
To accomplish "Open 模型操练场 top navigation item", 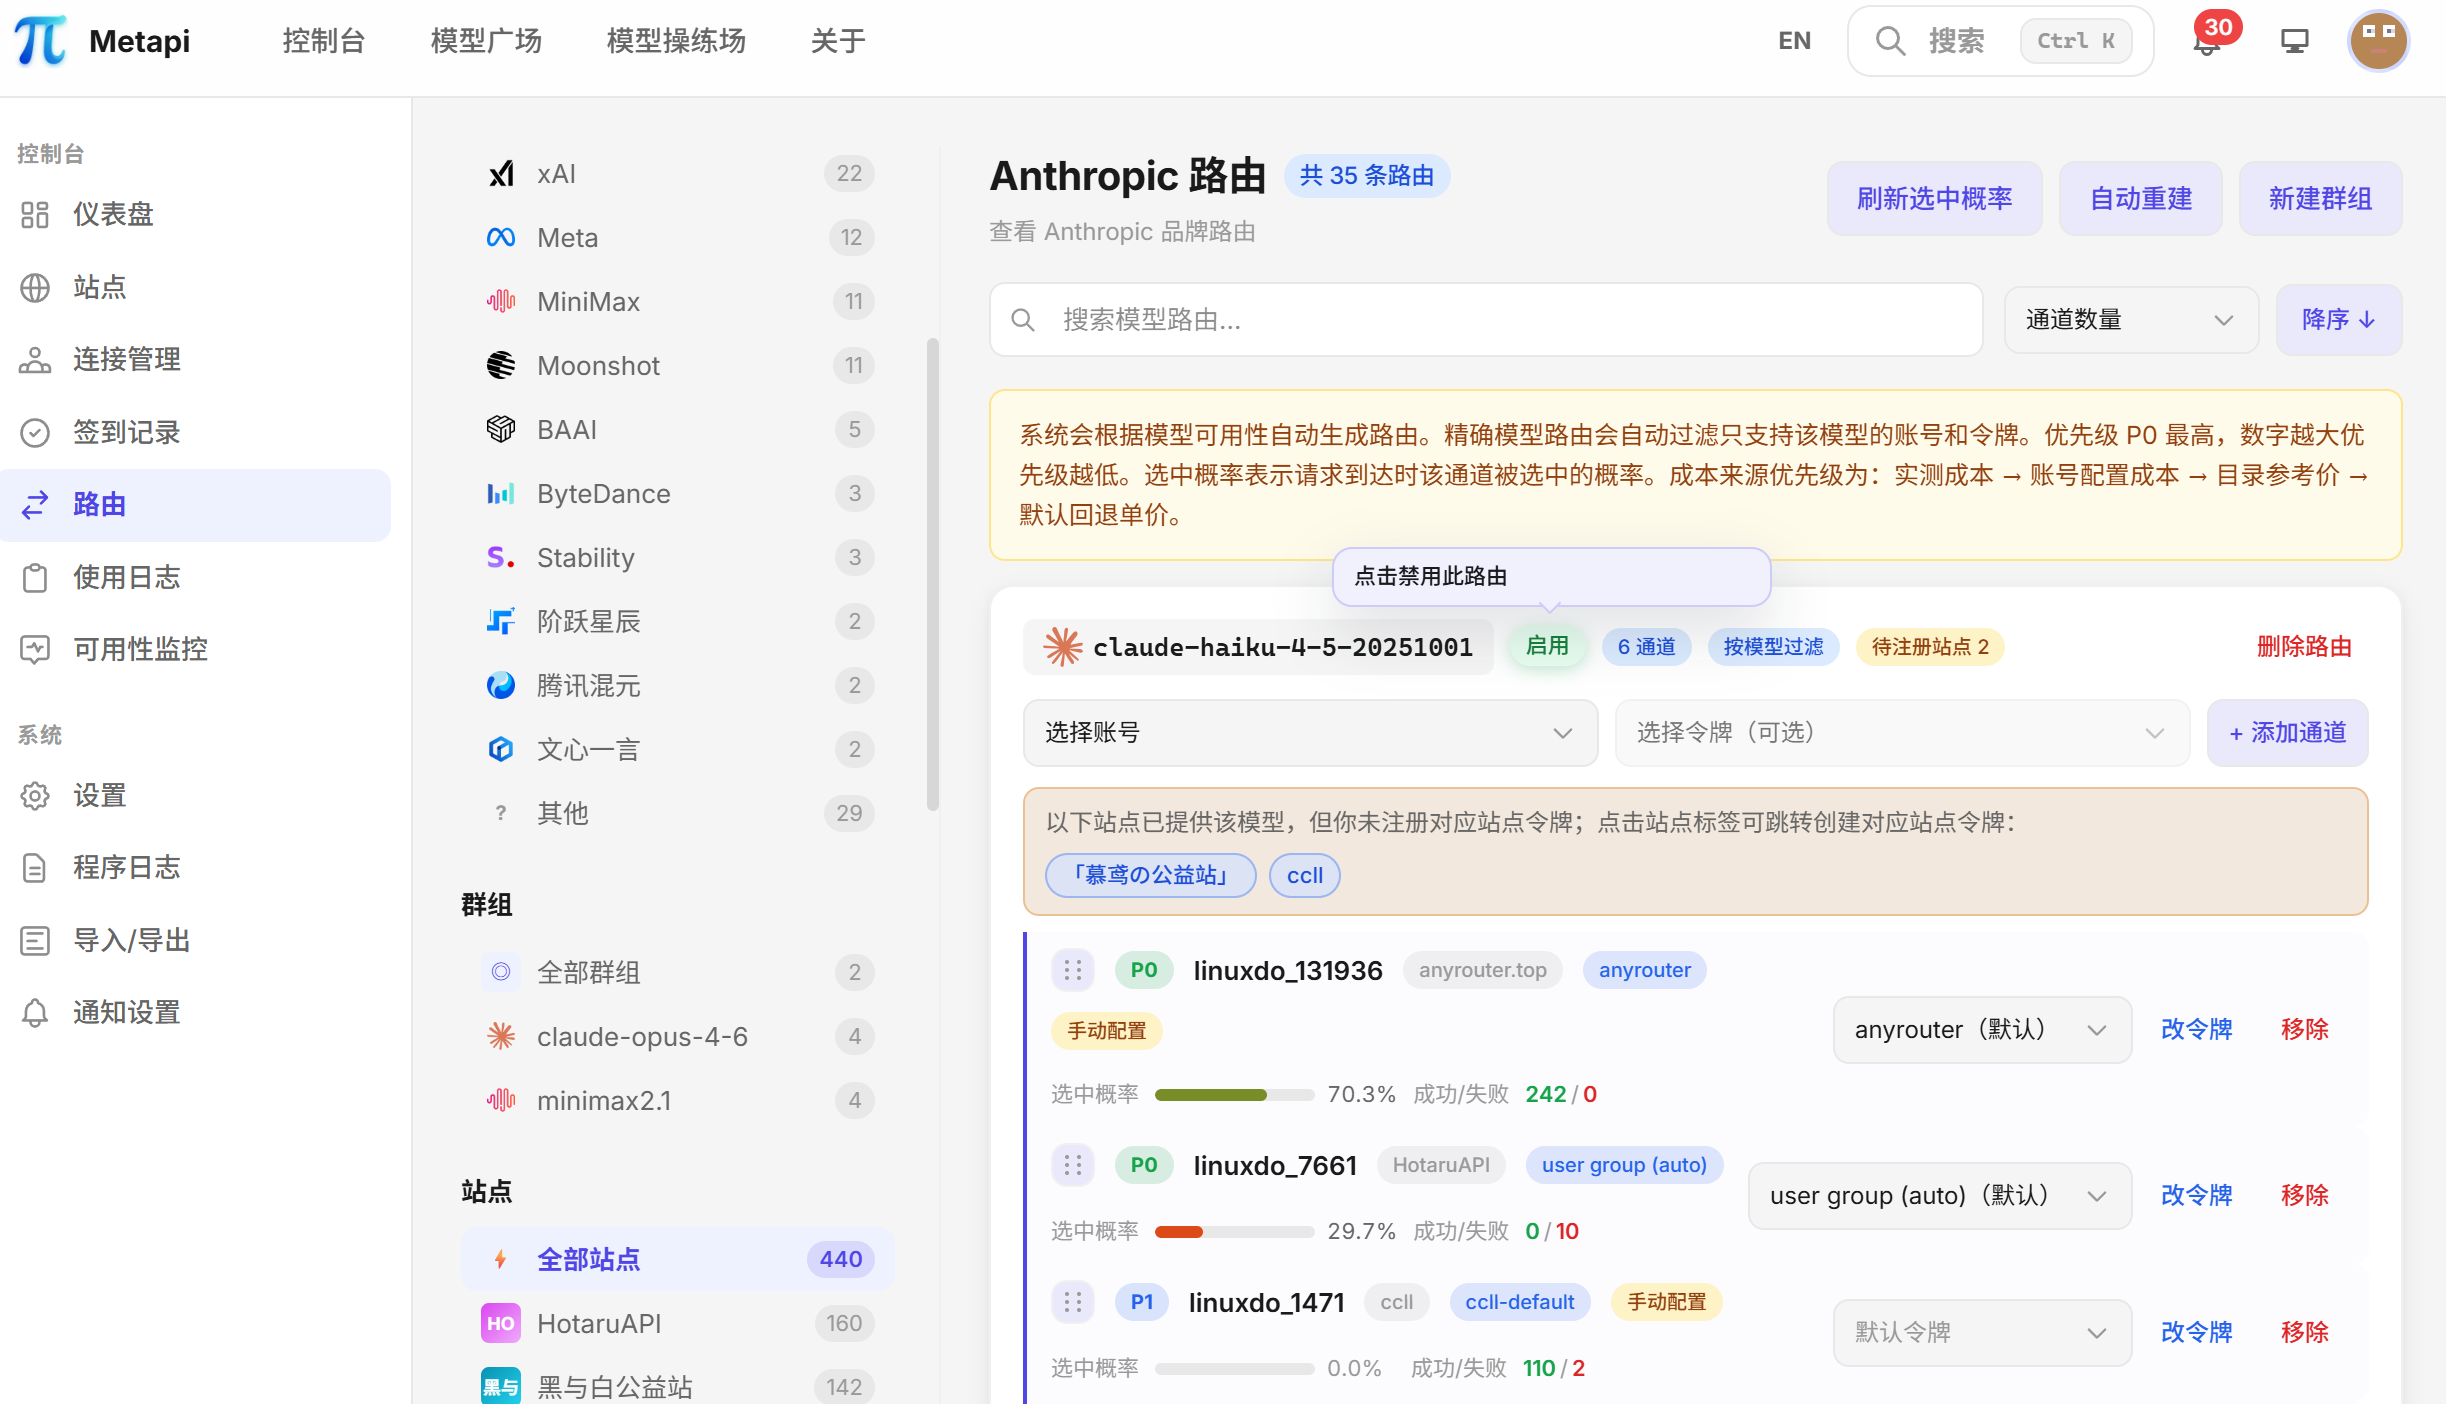I will (676, 41).
